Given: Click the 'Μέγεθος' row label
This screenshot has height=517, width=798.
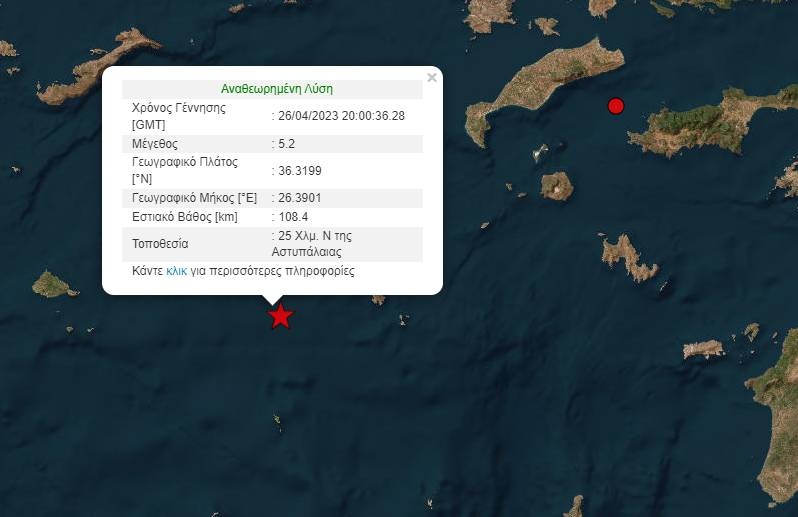Looking at the screenshot, I should click(x=155, y=144).
